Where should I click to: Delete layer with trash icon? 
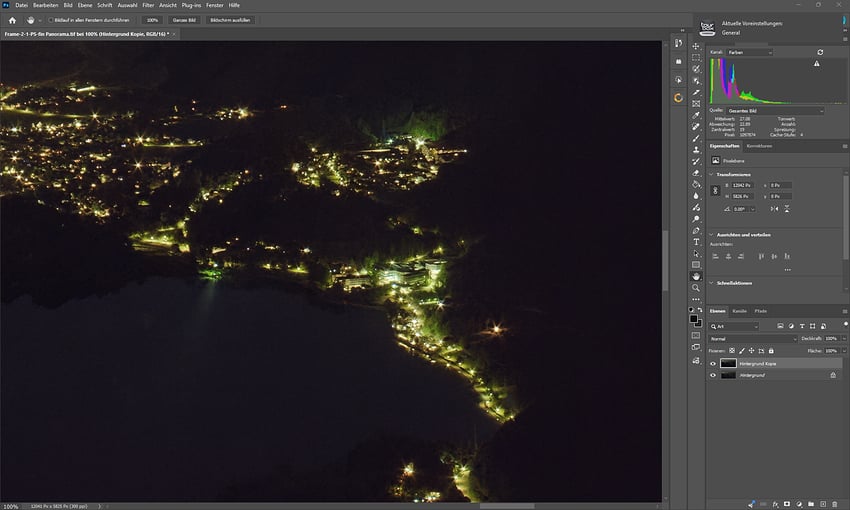pos(835,504)
